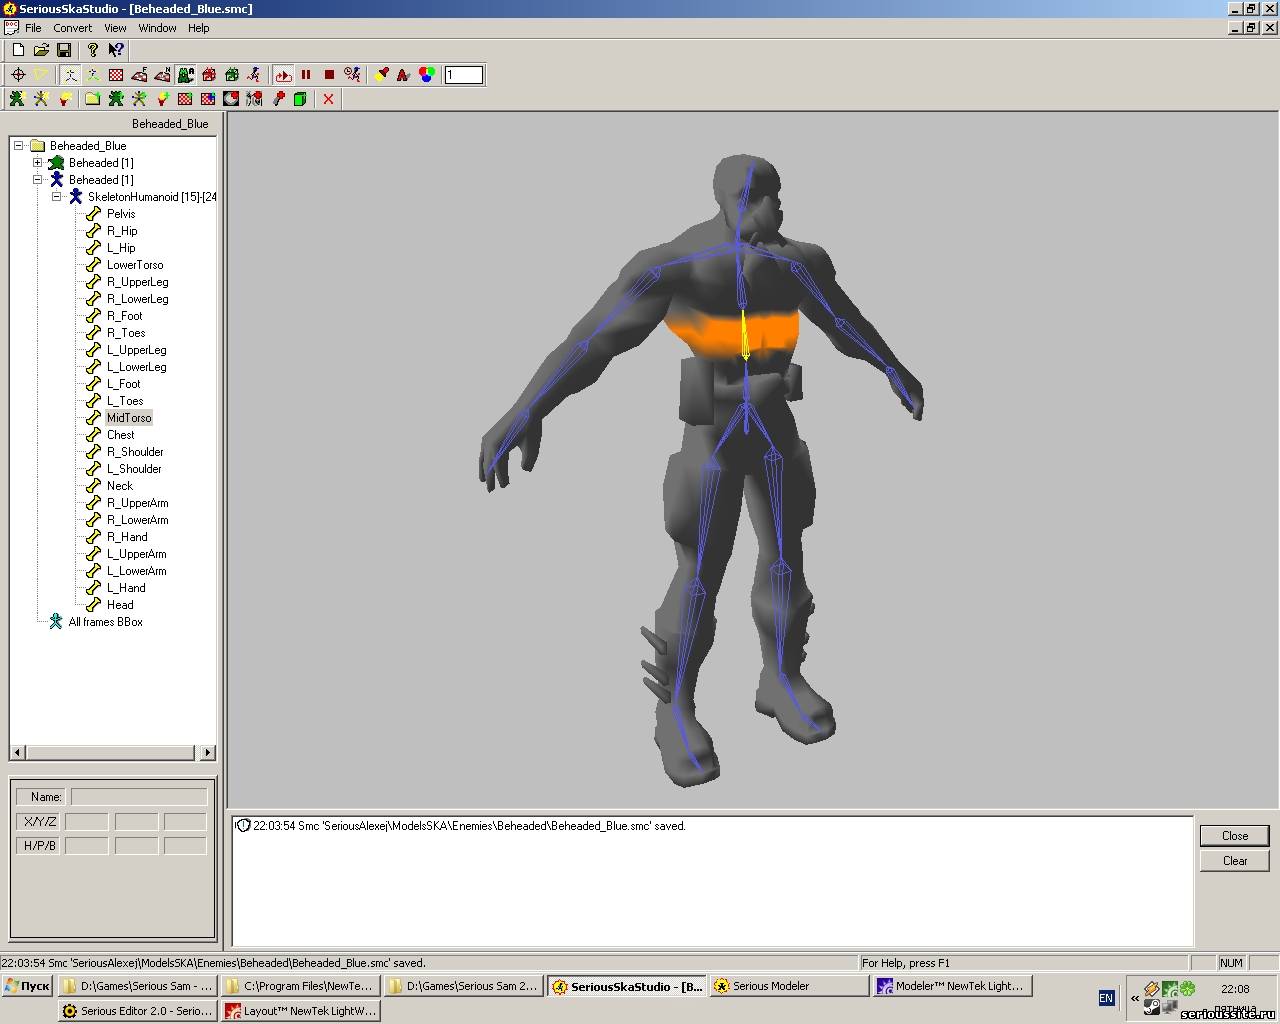Click skeleton with star icon in third toolbar
The image size is (1280, 1024).
tap(40, 99)
